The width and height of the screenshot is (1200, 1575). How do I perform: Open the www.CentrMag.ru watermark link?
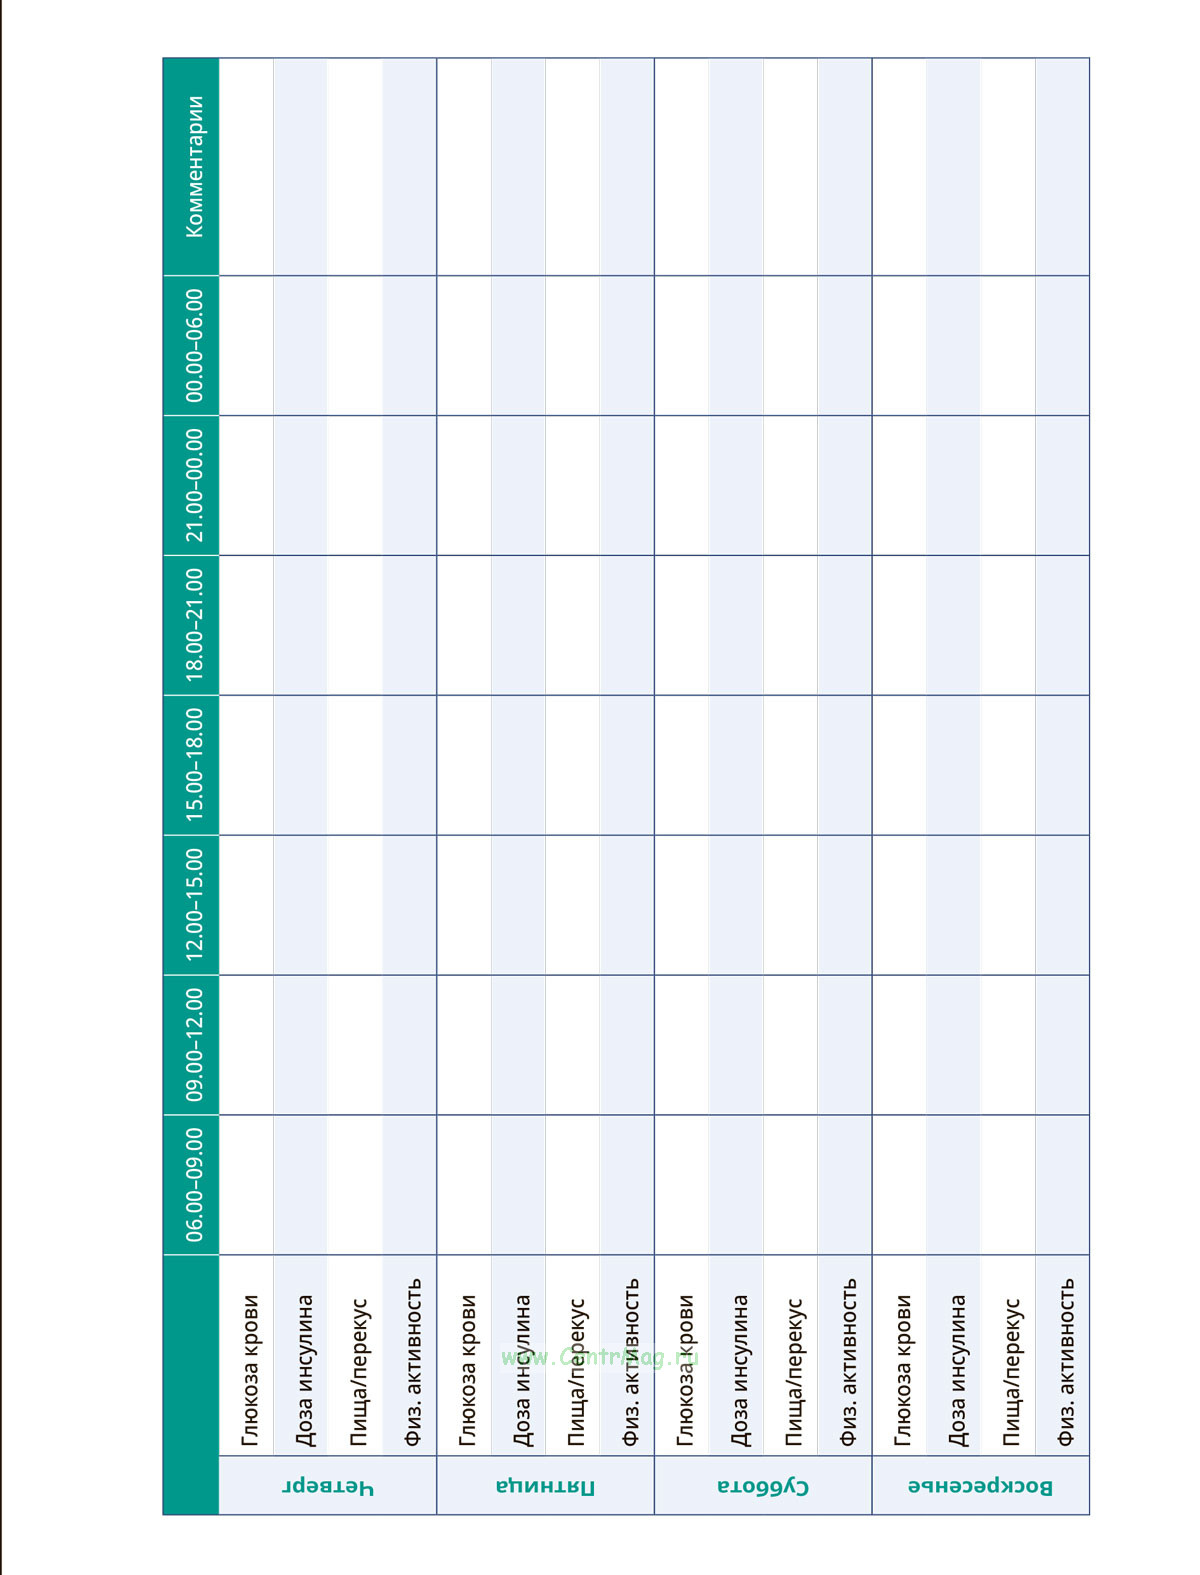coord(599,1357)
